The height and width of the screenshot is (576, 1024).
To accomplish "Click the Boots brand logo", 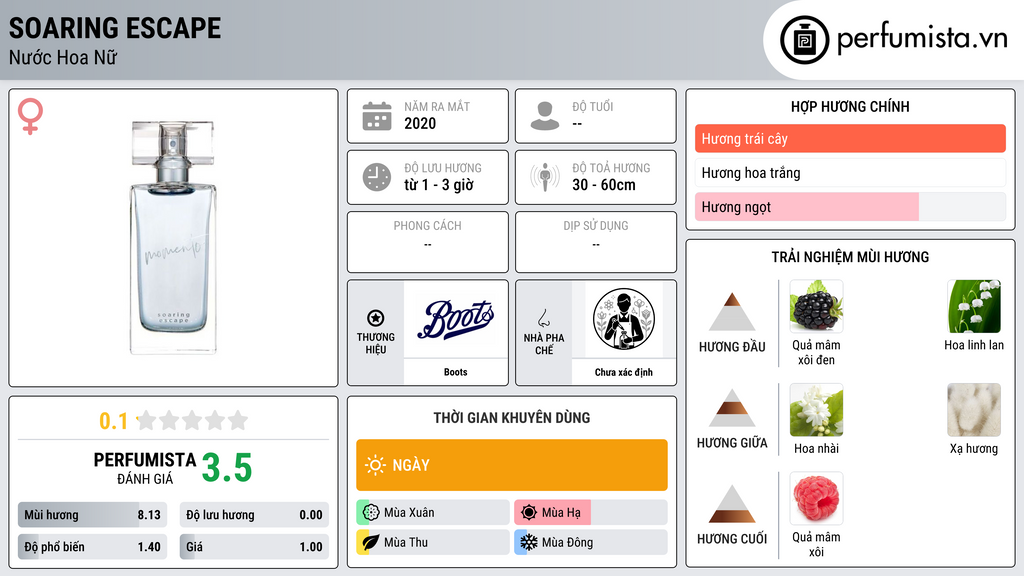I will (x=455, y=319).
